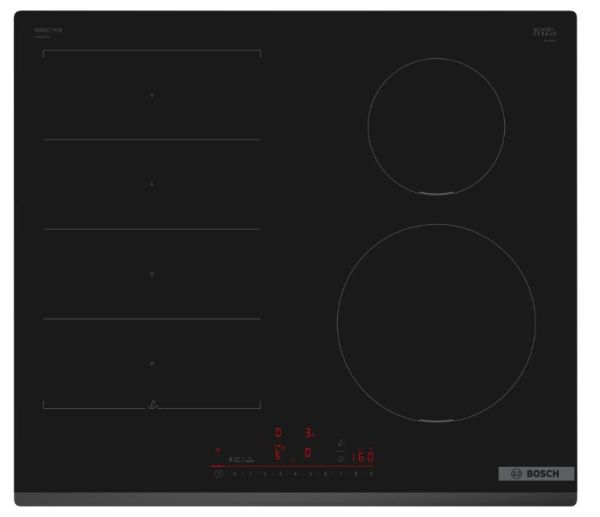Tap the flex zone symbol at bottom bracket
Screen dimensions: 600x517
click(x=152, y=405)
